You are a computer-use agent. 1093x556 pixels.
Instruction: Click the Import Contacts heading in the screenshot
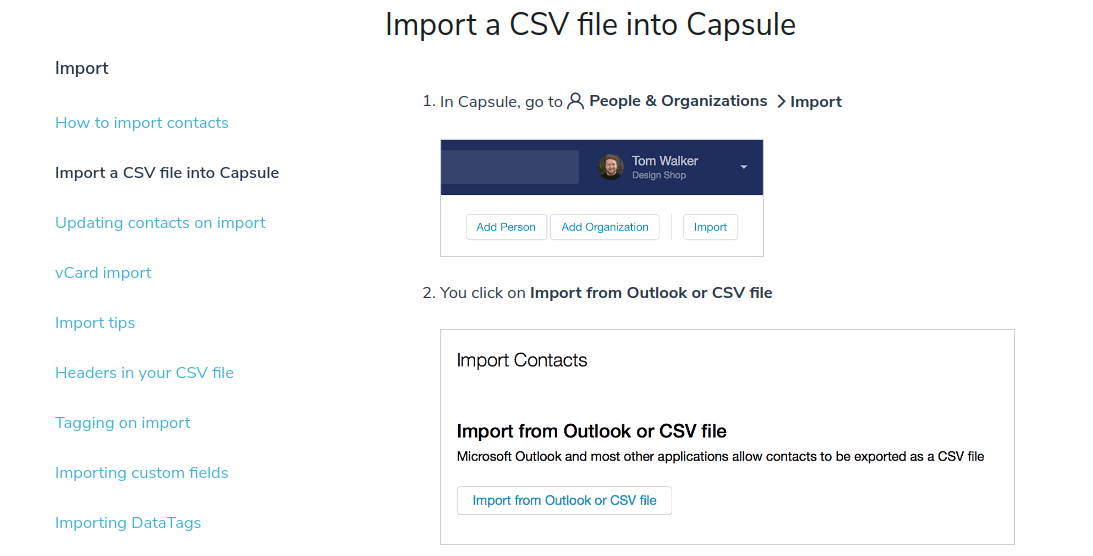pyautogui.click(x=522, y=360)
